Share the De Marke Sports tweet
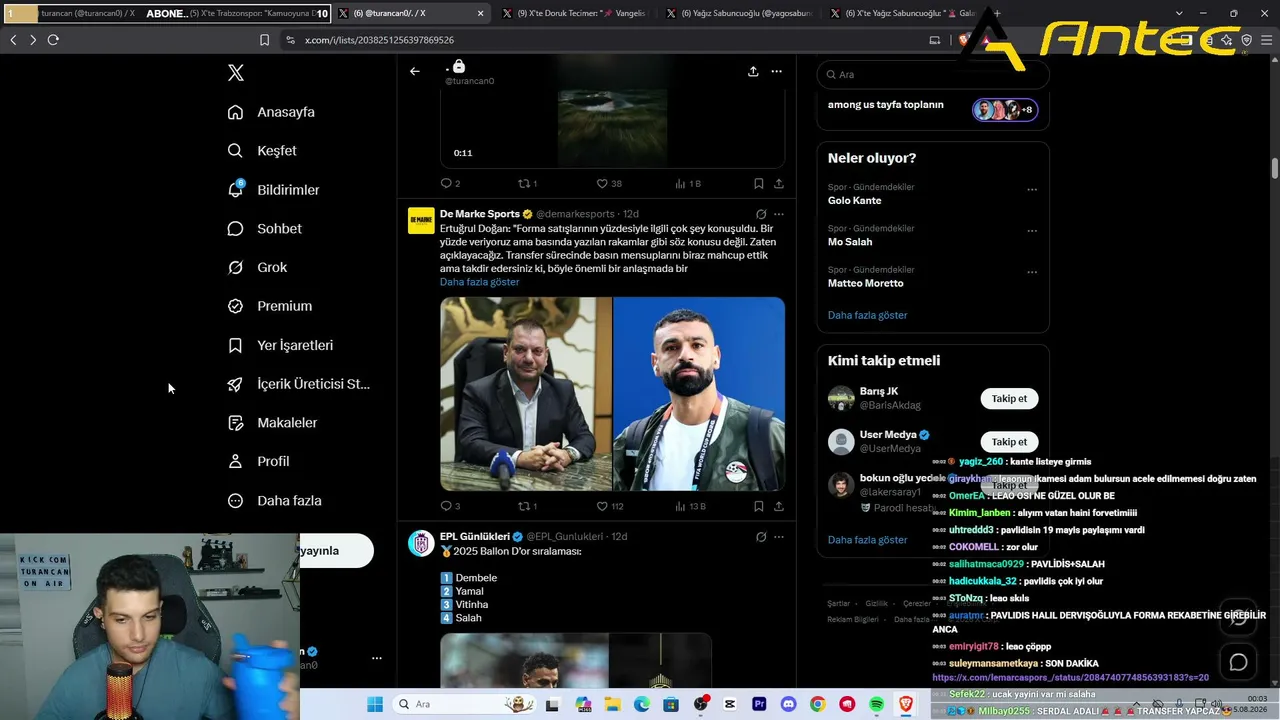Image resolution: width=1280 pixels, height=720 pixels. [x=779, y=507]
